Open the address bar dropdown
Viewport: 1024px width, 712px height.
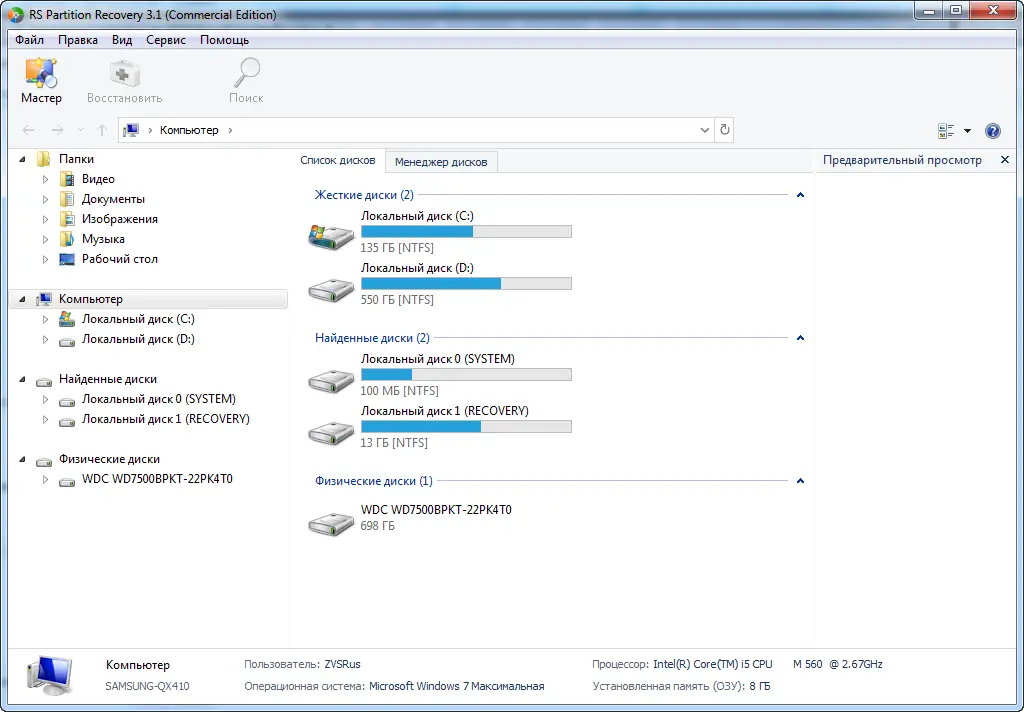tap(703, 130)
